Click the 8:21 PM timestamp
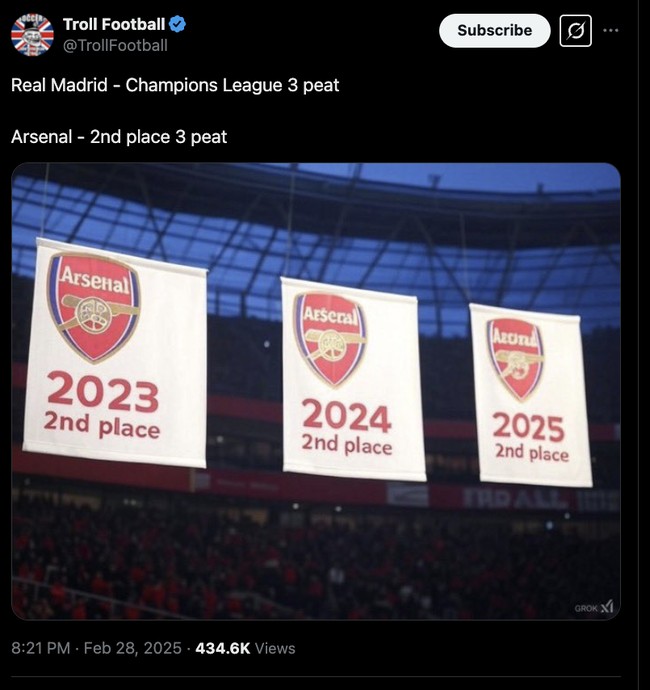The width and height of the screenshot is (650, 690). pyautogui.click(x=42, y=648)
